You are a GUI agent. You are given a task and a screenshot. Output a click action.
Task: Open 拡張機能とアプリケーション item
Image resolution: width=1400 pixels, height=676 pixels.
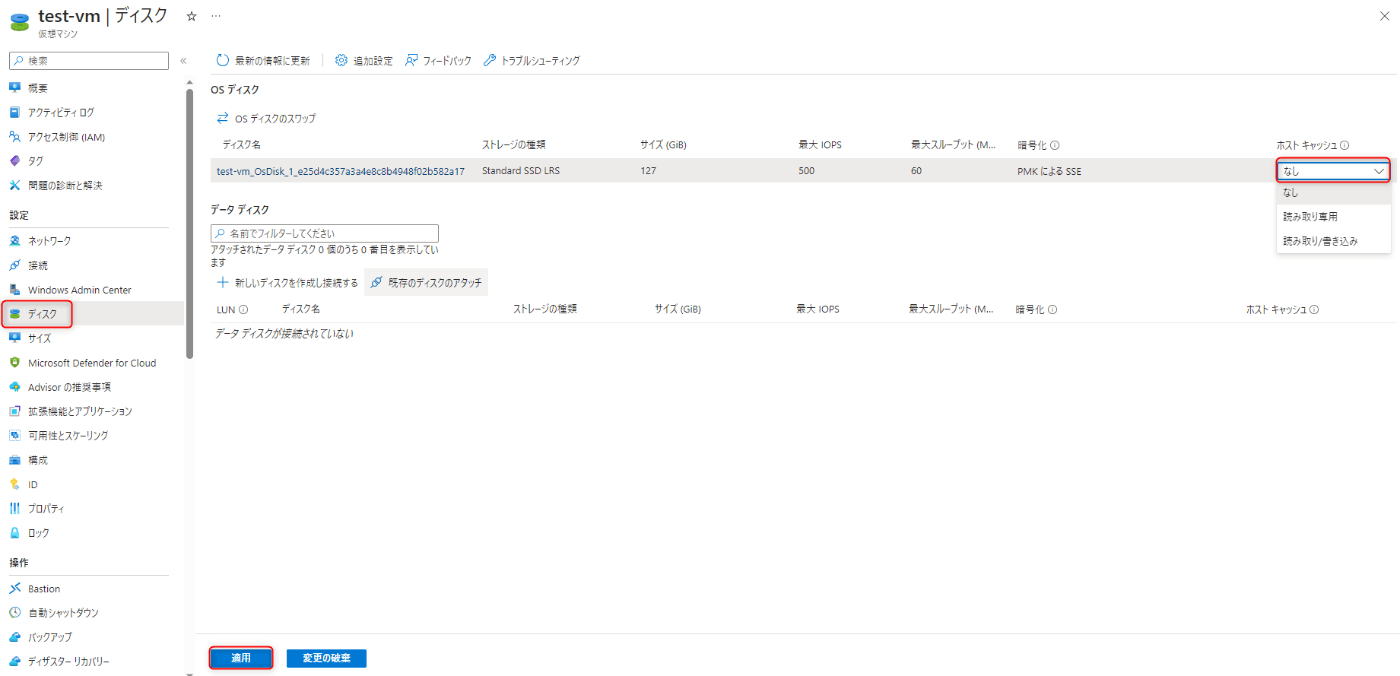tap(80, 411)
